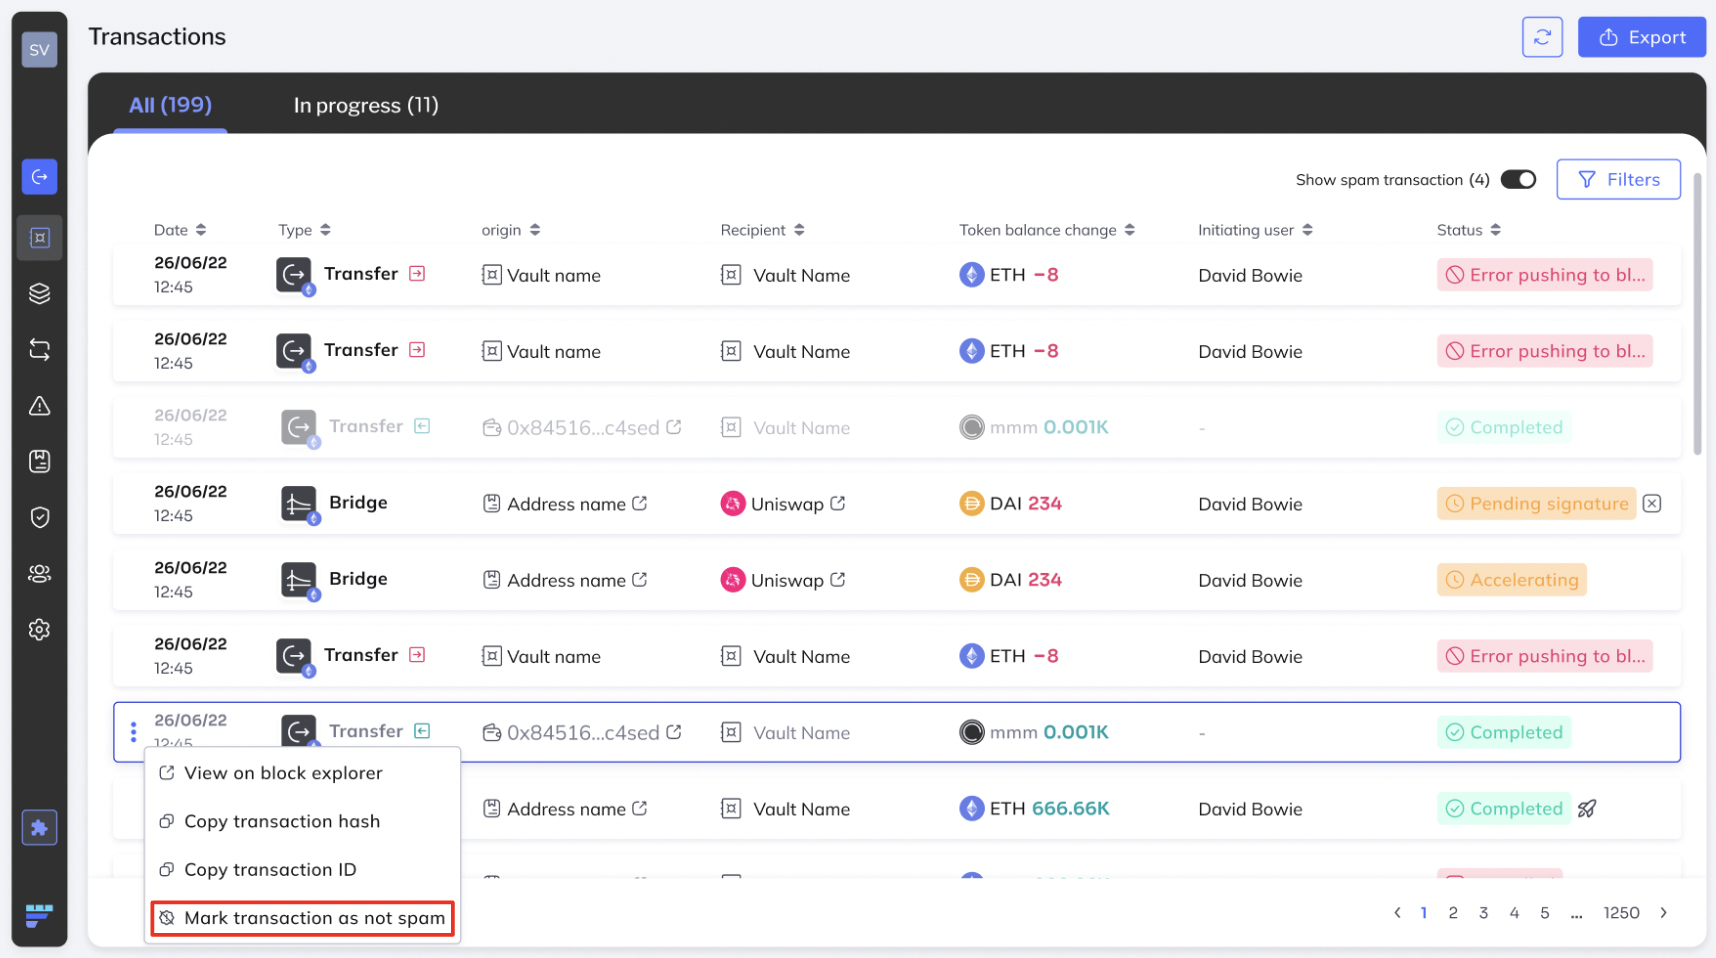This screenshot has width=1716, height=958.
Task: Click page 4 in pagination
Action: click(x=1514, y=912)
